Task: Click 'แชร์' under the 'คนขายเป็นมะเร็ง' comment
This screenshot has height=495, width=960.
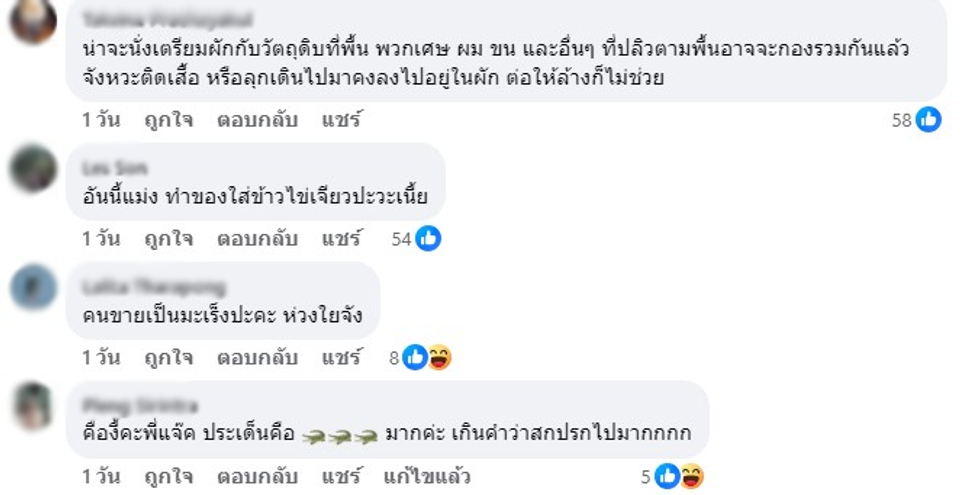Action: coord(341,357)
